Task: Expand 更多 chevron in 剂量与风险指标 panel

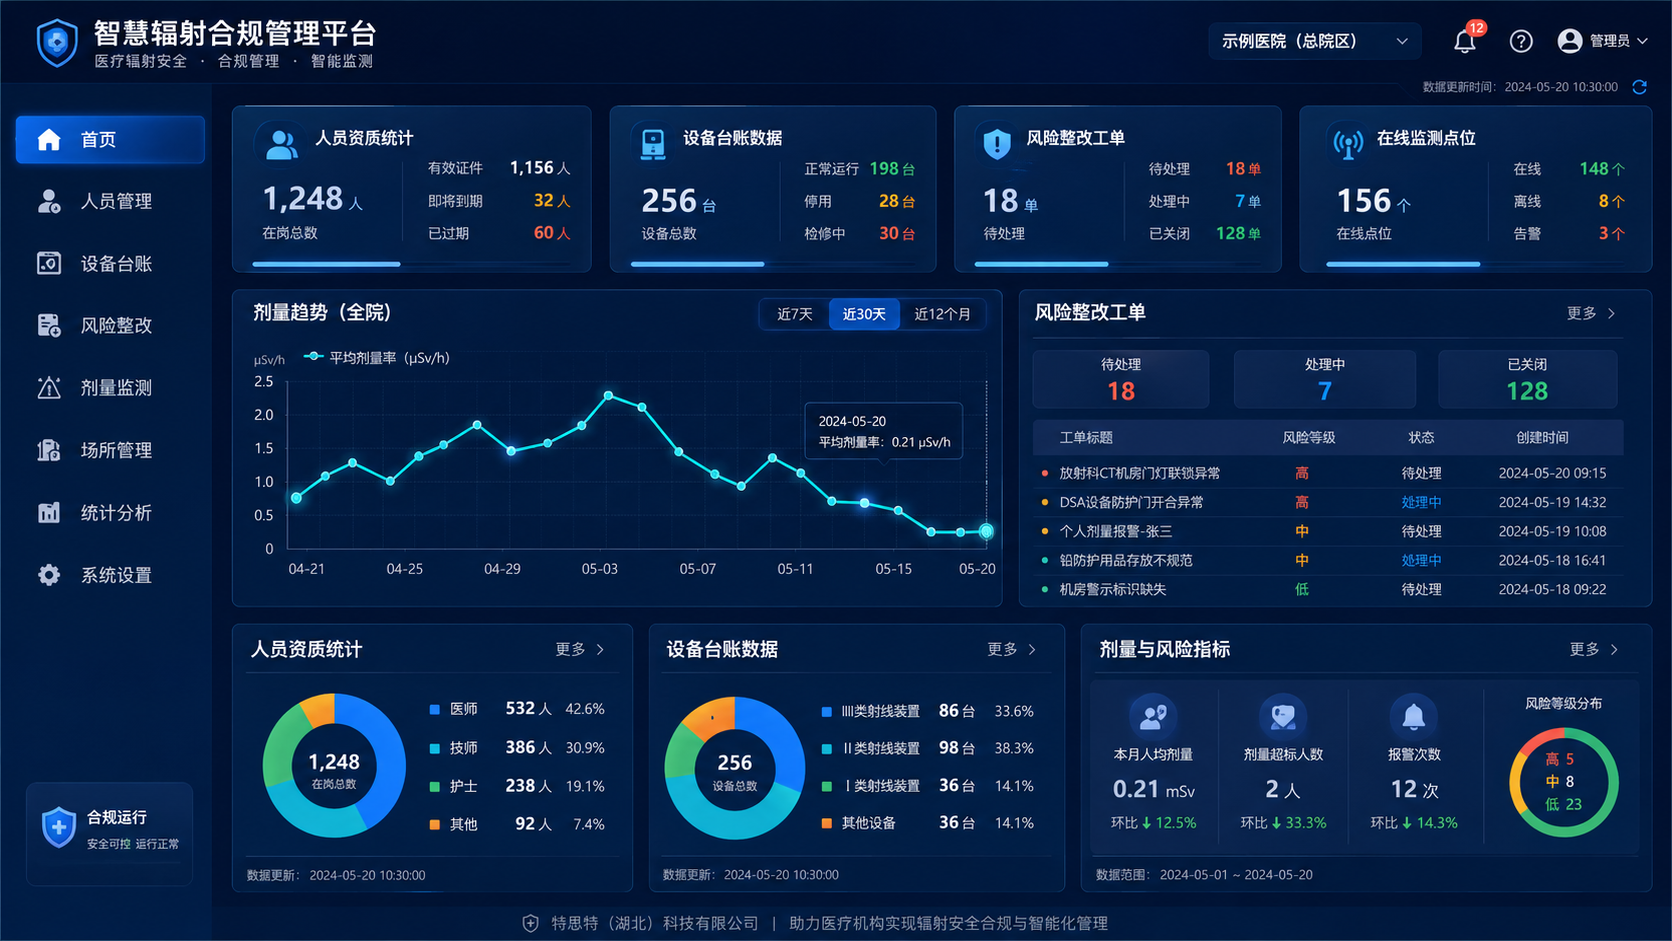Action: pos(1614,650)
